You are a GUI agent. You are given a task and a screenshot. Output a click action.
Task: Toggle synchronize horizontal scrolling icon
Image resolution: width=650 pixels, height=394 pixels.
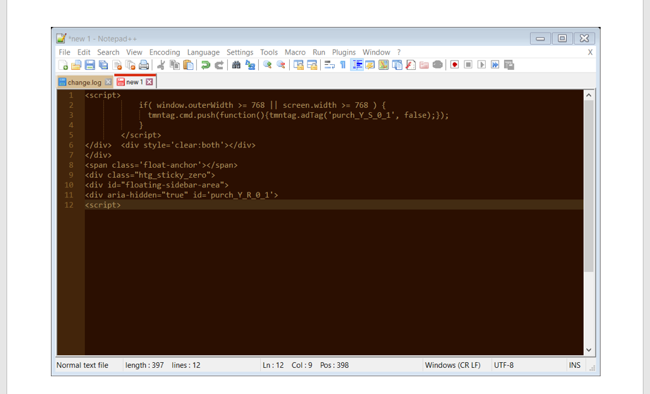312,65
